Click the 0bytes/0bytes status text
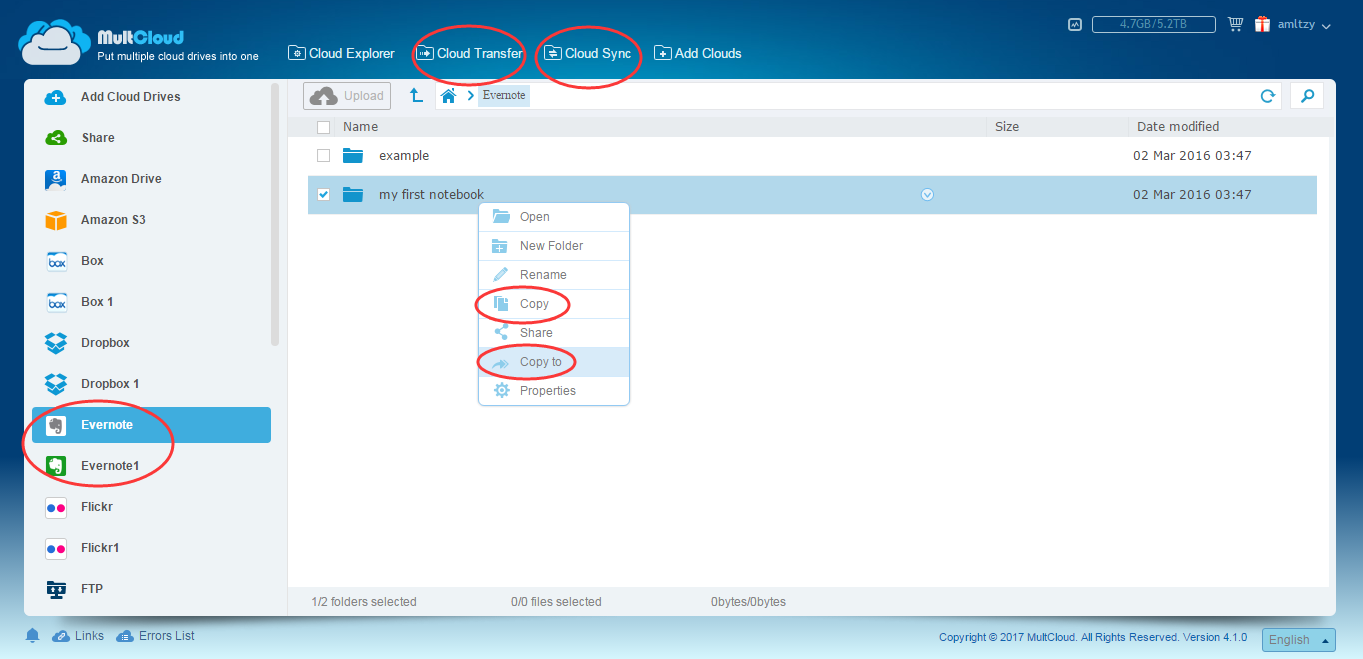The image size is (1363, 659). click(x=748, y=602)
